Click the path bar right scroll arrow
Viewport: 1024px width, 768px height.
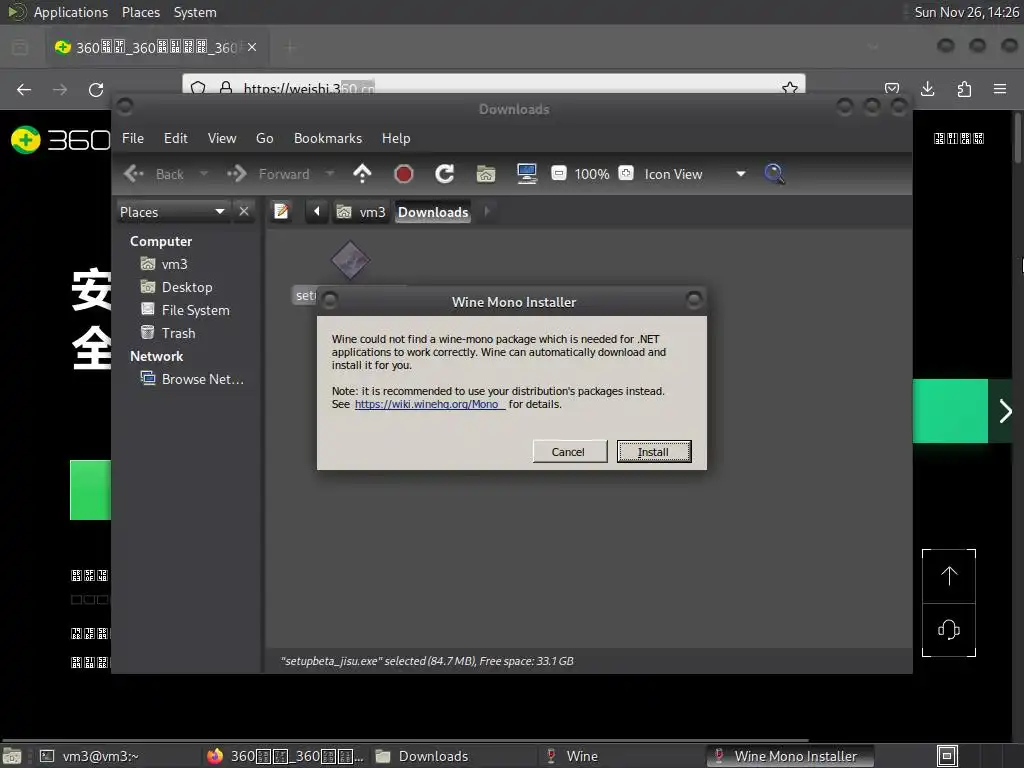(487, 212)
